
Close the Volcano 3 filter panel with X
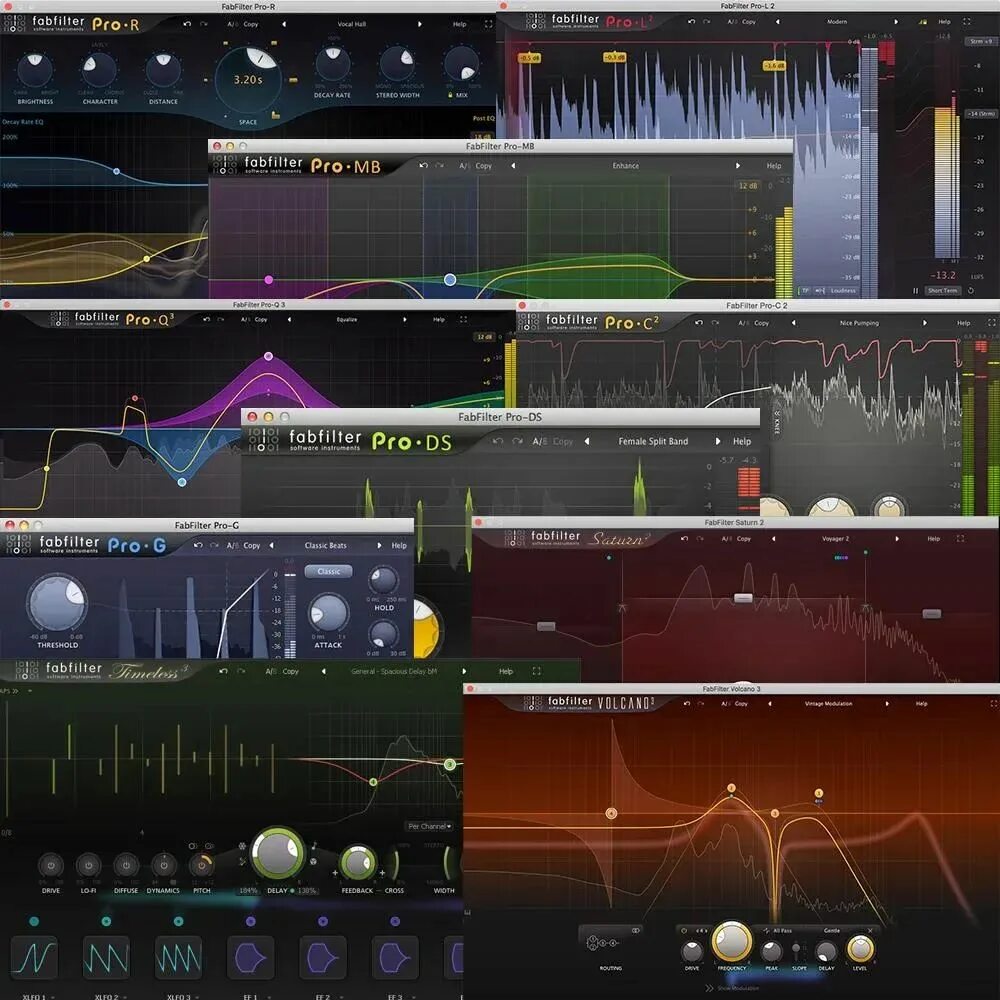click(870, 931)
